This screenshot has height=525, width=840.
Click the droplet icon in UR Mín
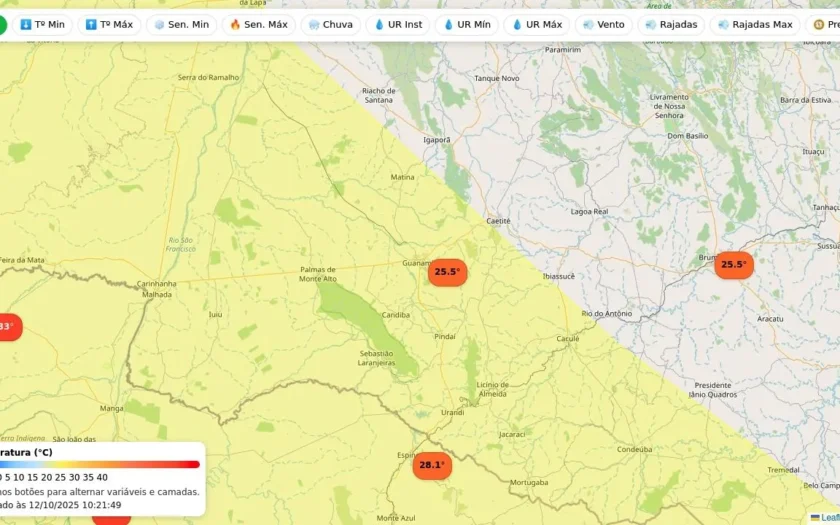tap(448, 25)
